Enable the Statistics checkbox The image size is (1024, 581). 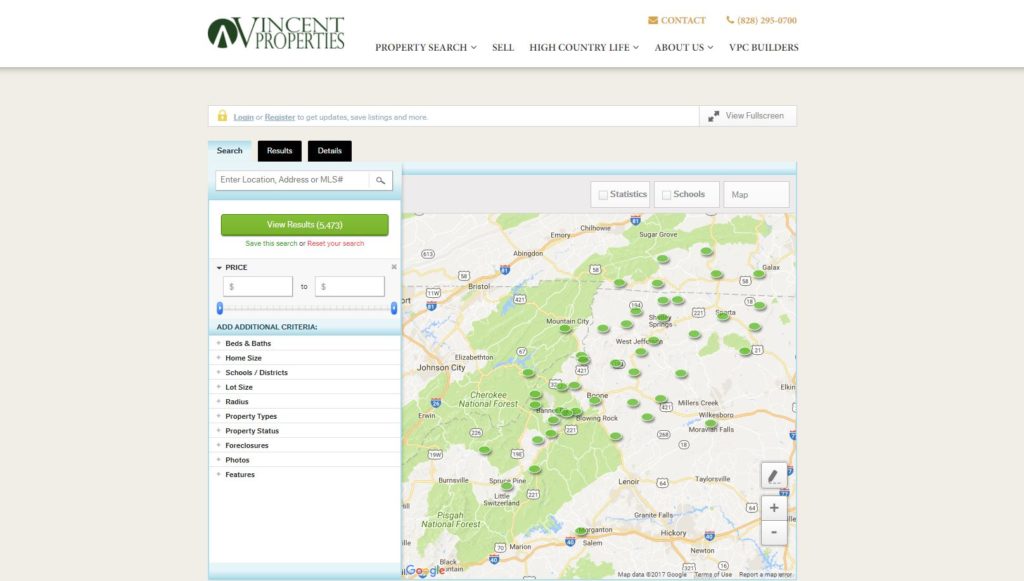click(x=603, y=195)
